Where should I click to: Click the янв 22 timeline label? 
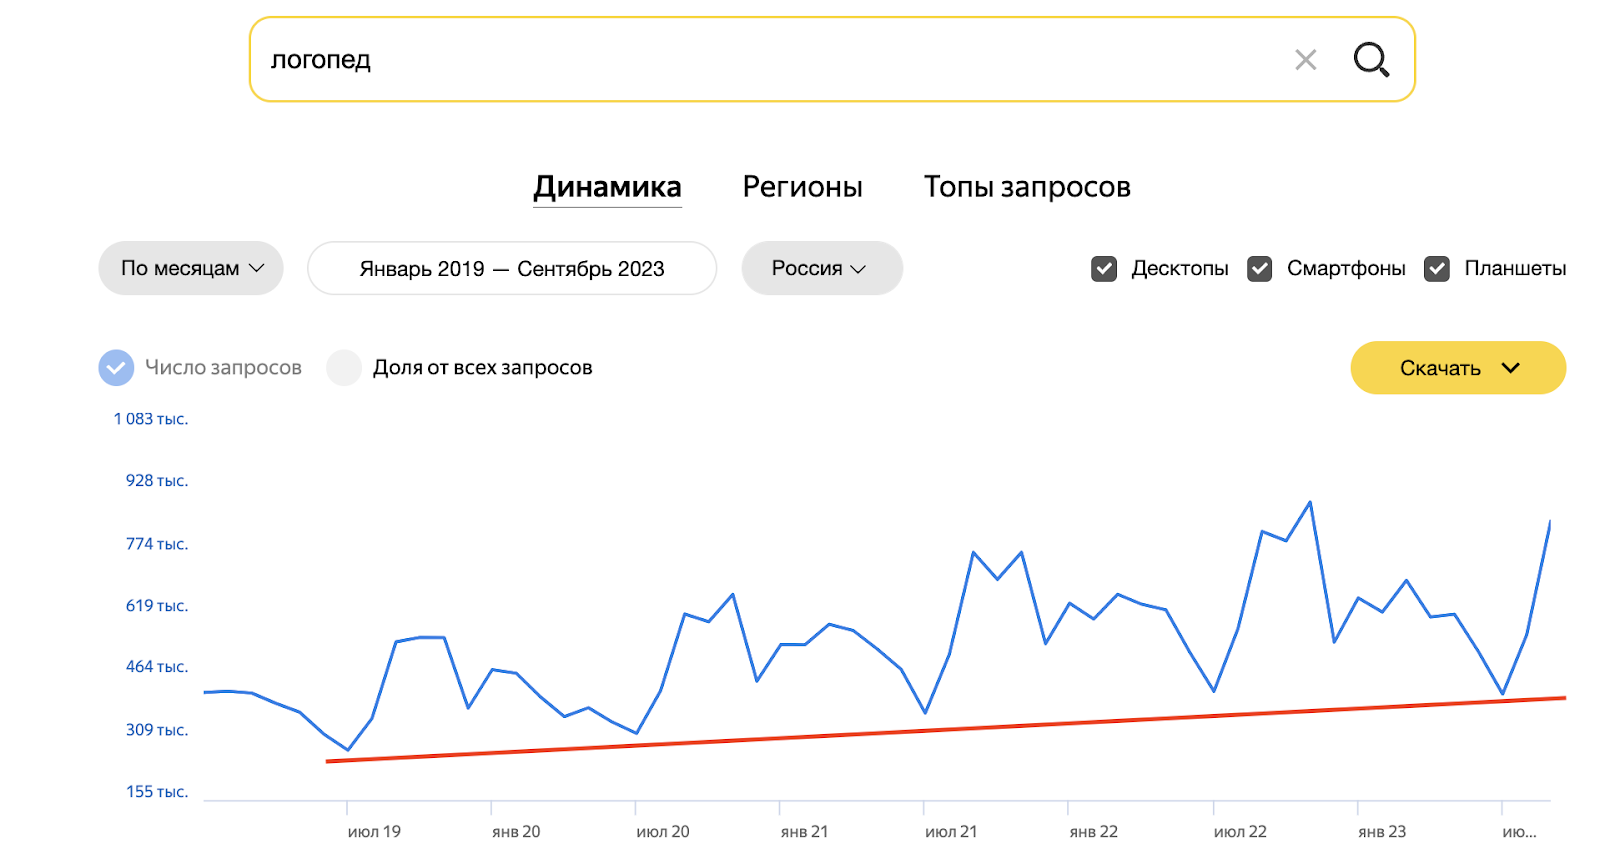(x=1094, y=832)
